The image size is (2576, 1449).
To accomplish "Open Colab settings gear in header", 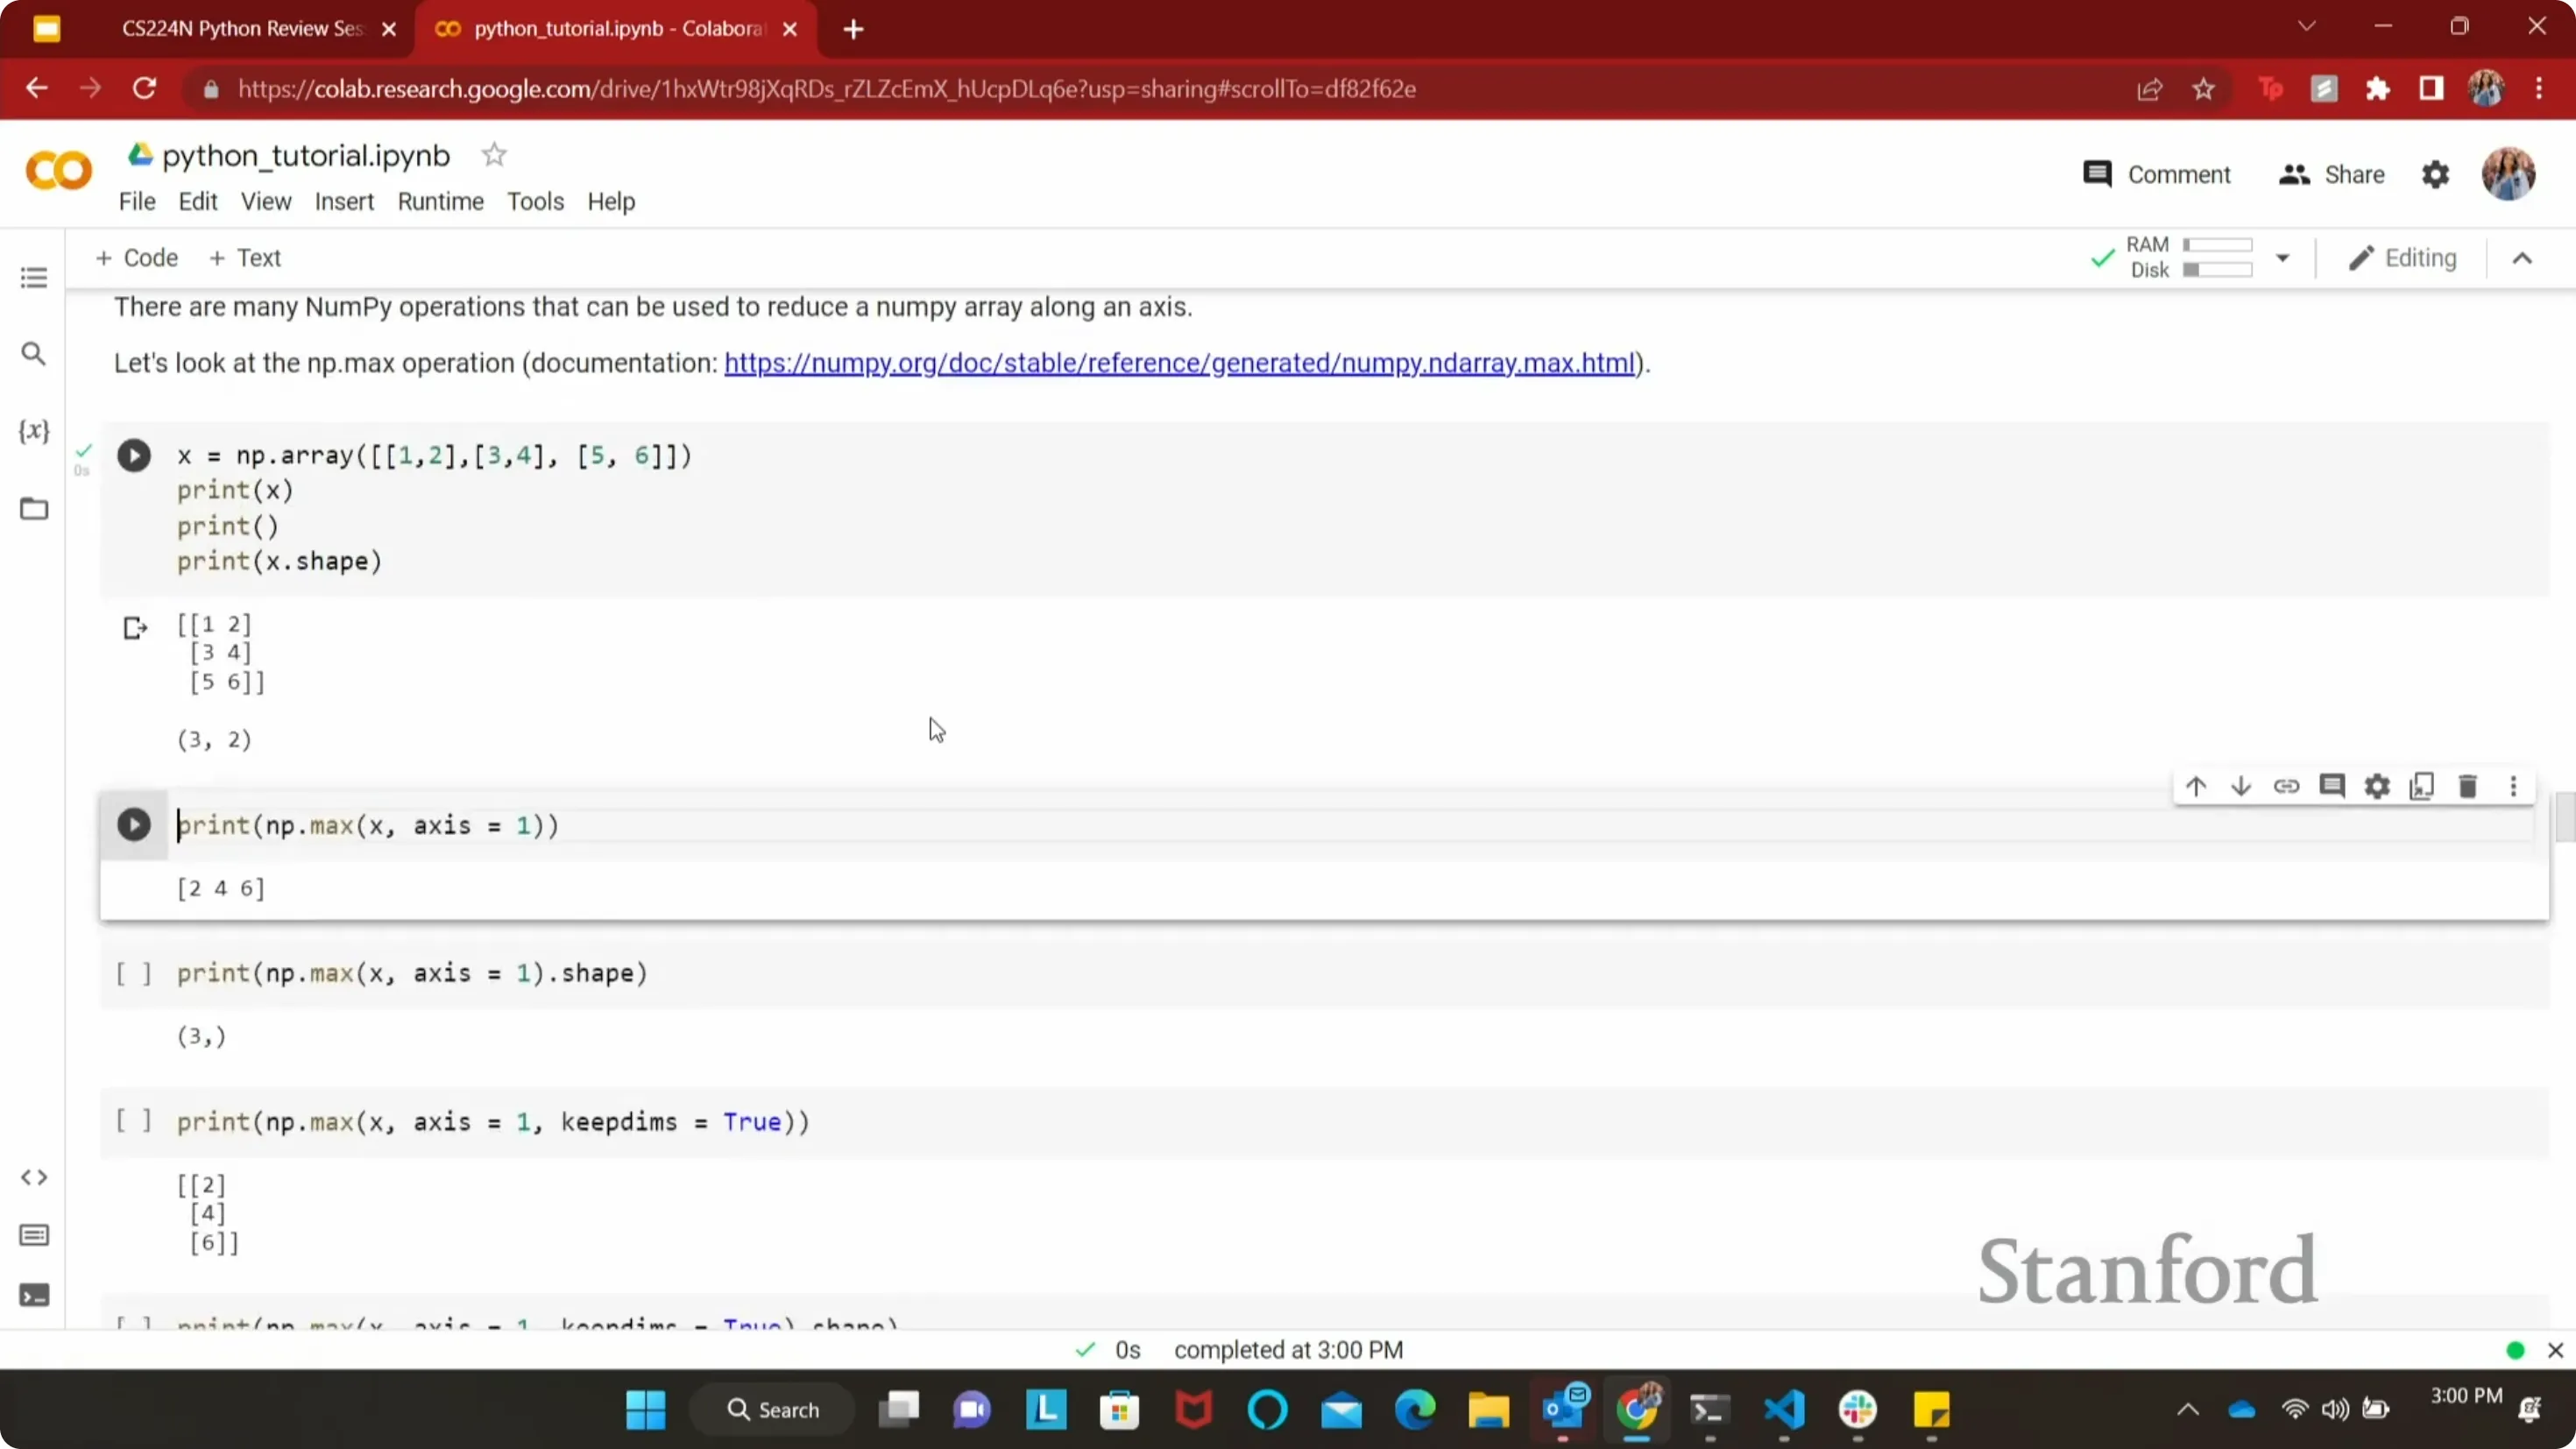I will (x=2435, y=175).
